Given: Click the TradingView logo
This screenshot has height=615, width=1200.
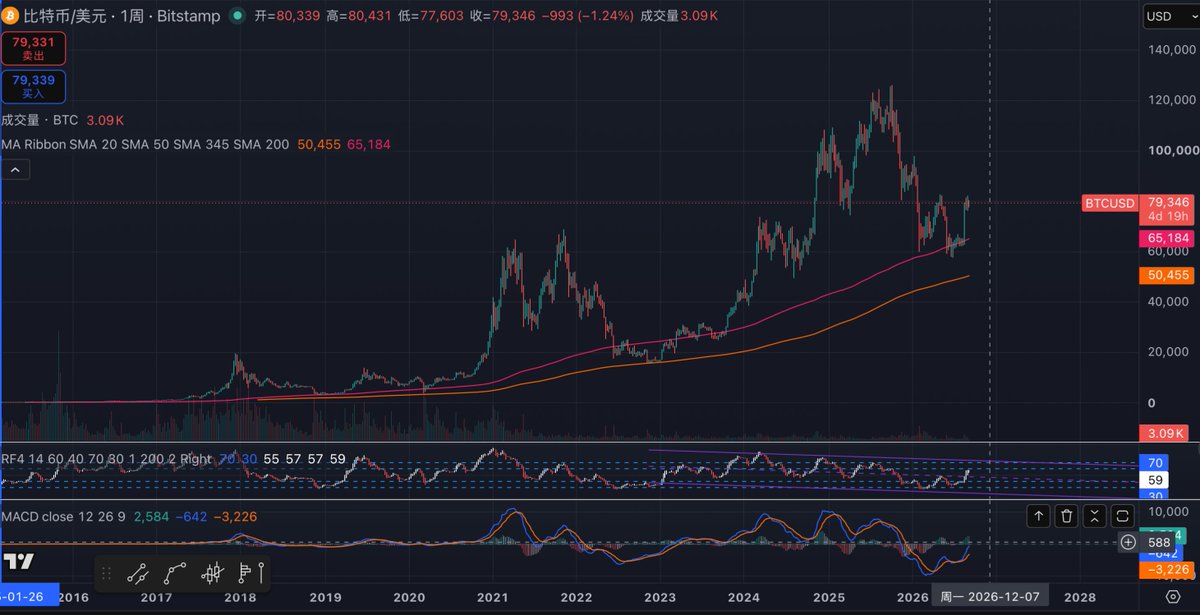Looking at the screenshot, I should [x=20, y=561].
